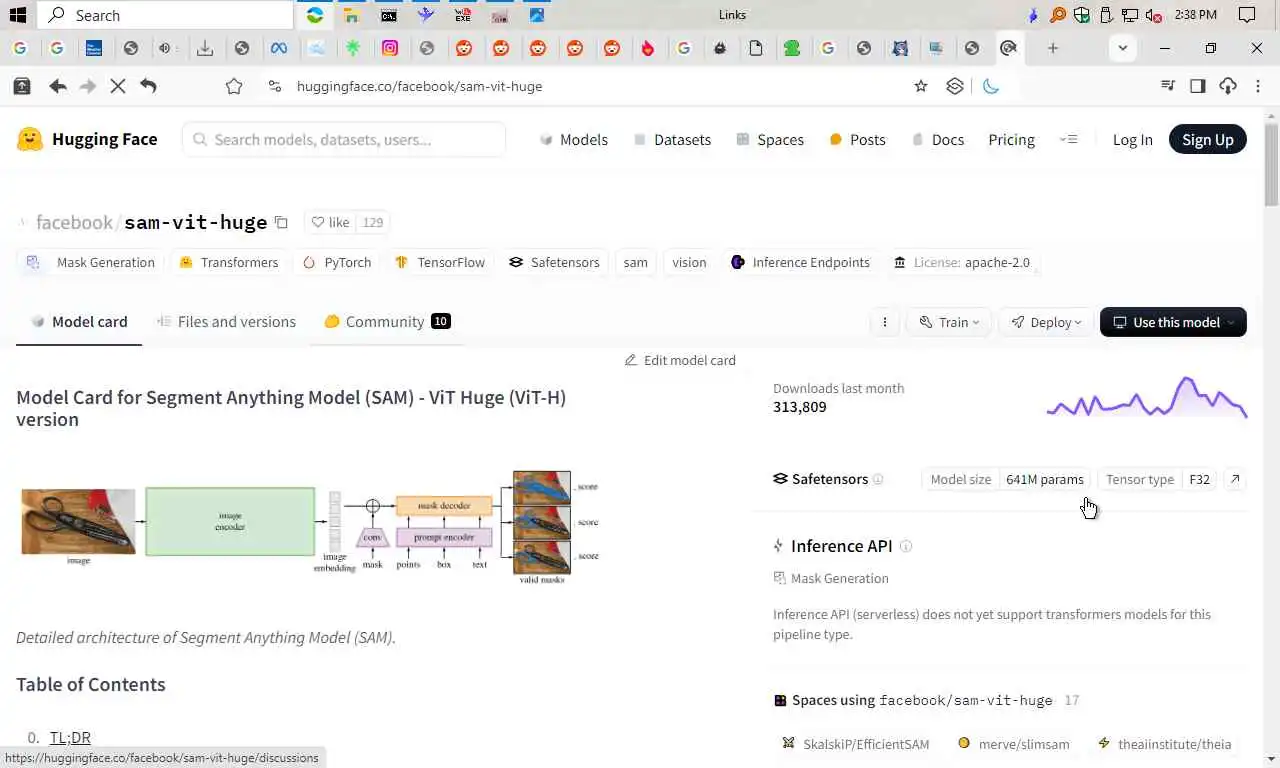Image resolution: width=1280 pixels, height=768 pixels.
Task: Open Docs in navigation bar
Action: pyautogui.click(x=938, y=139)
